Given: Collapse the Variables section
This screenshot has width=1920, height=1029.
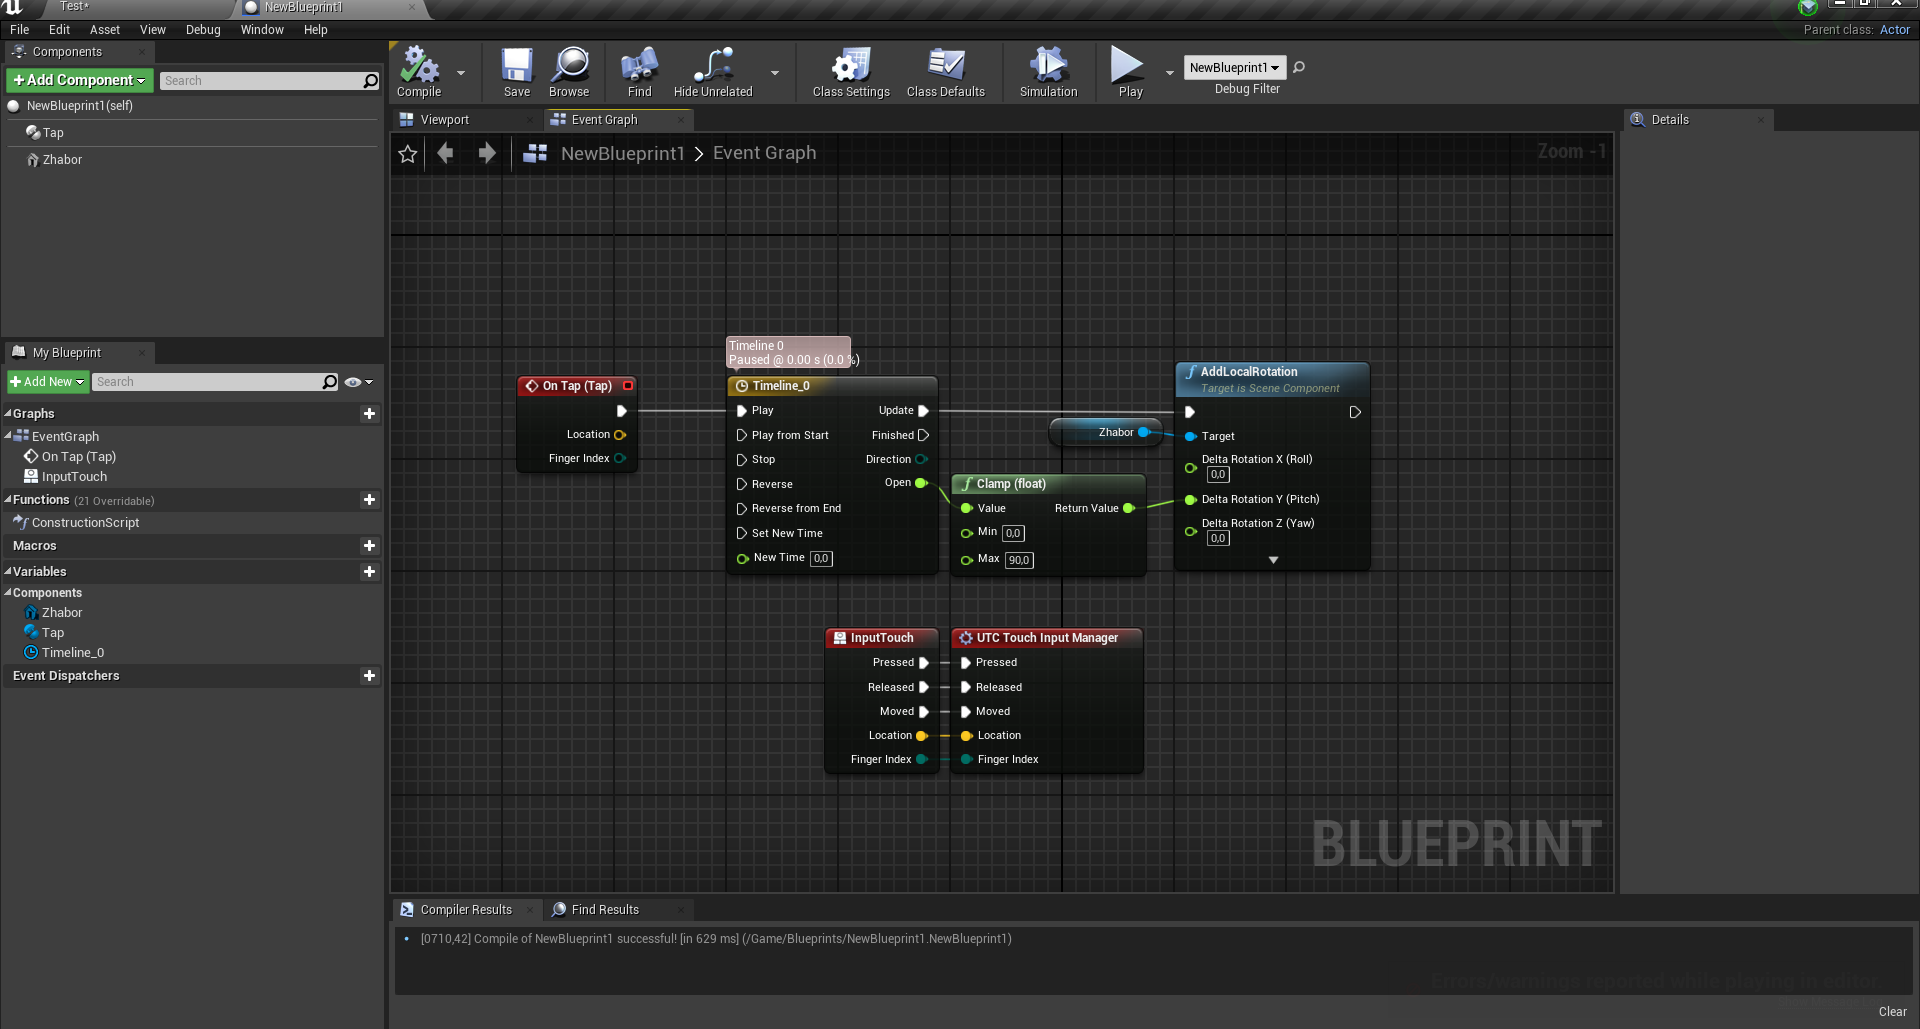Looking at the screenshot, I should point(8,572).
